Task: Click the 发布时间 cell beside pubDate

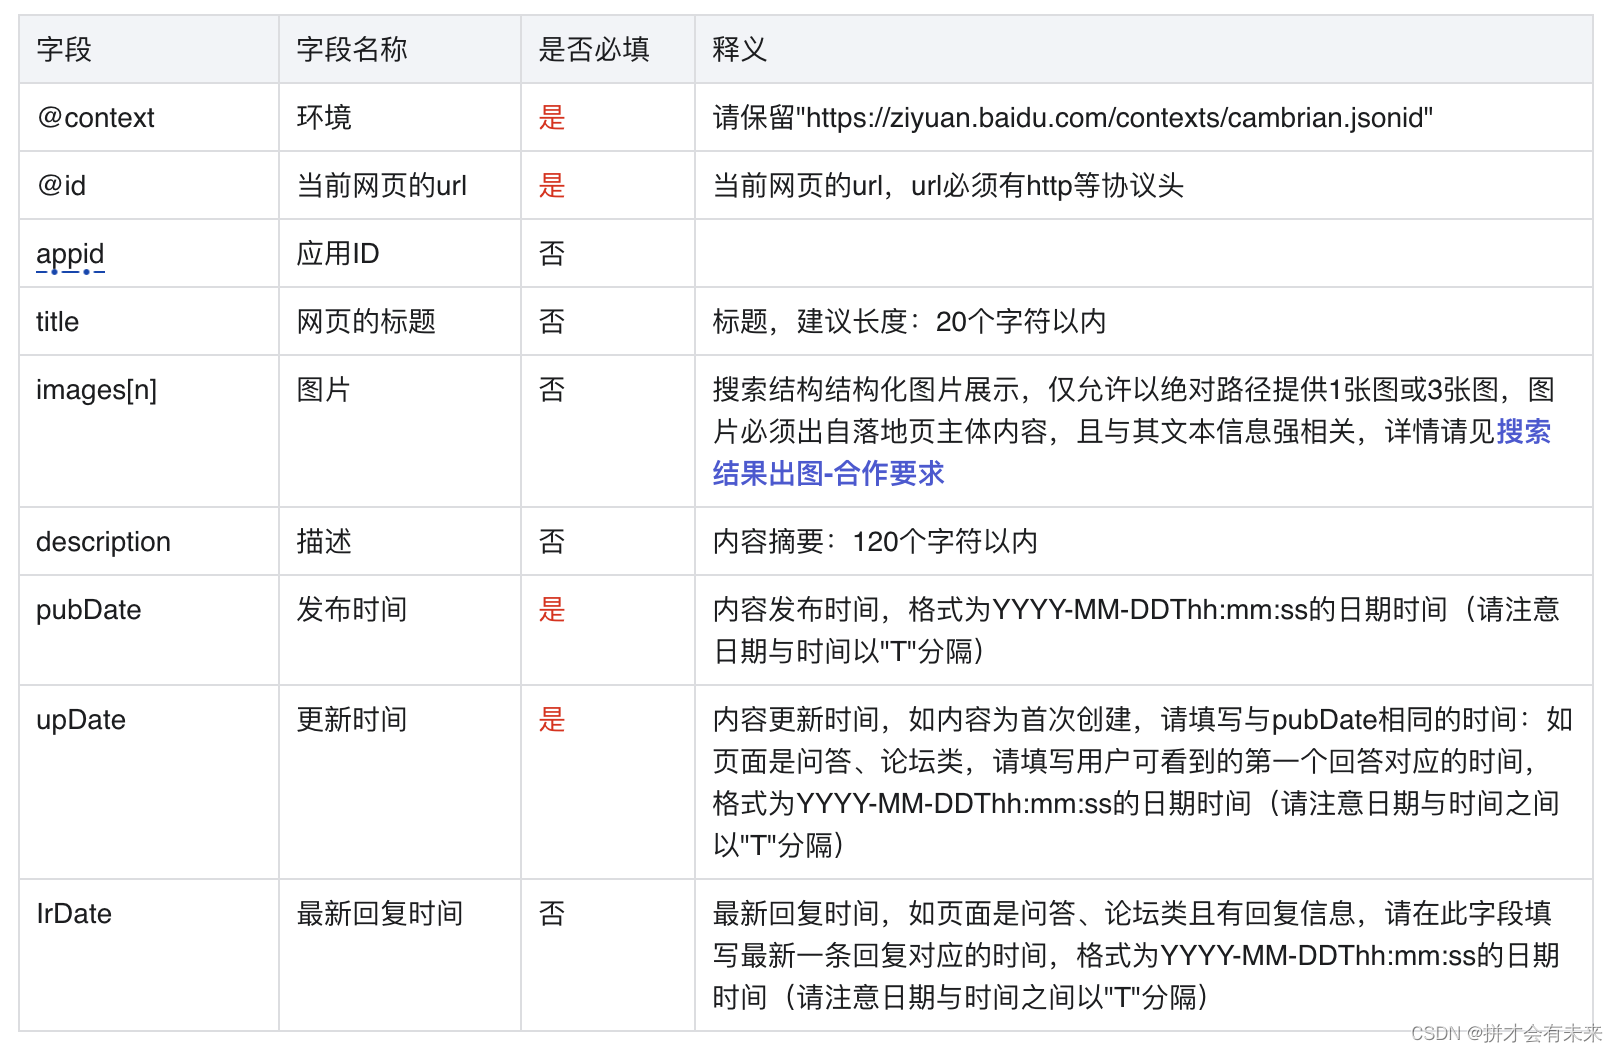Action: [x=351, y=609]
